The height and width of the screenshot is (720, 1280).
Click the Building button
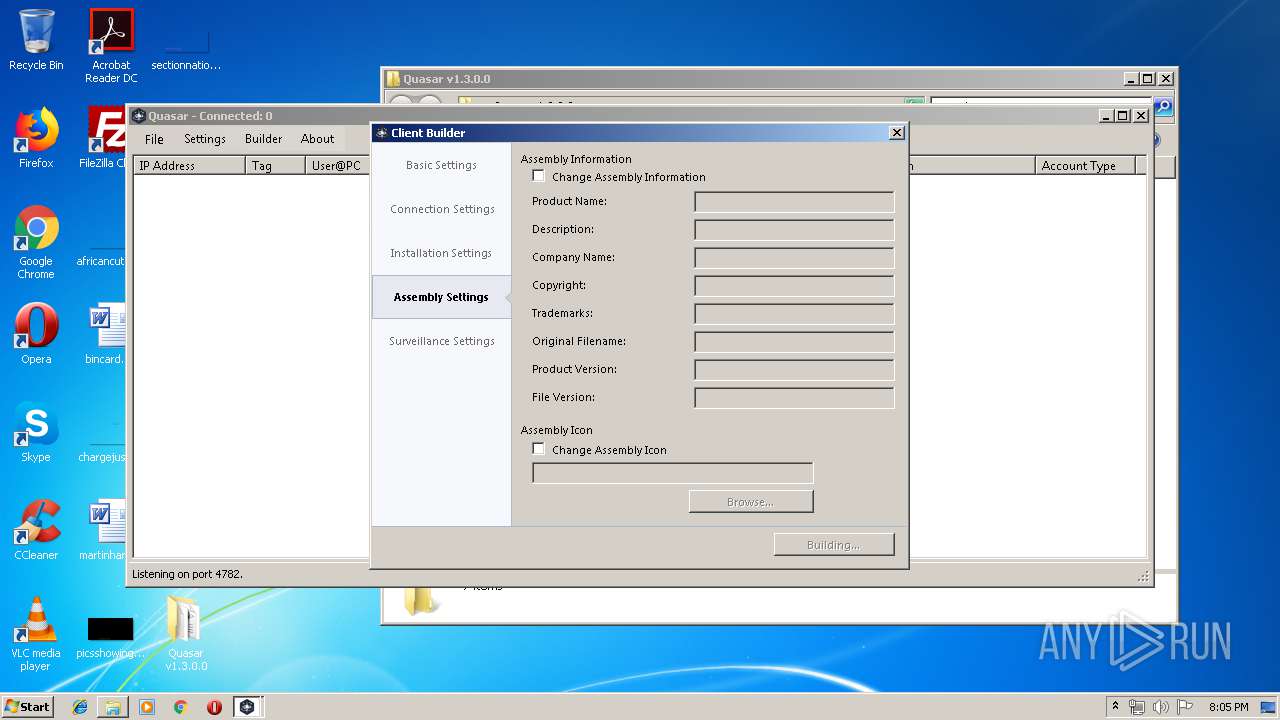pos(834,545)
